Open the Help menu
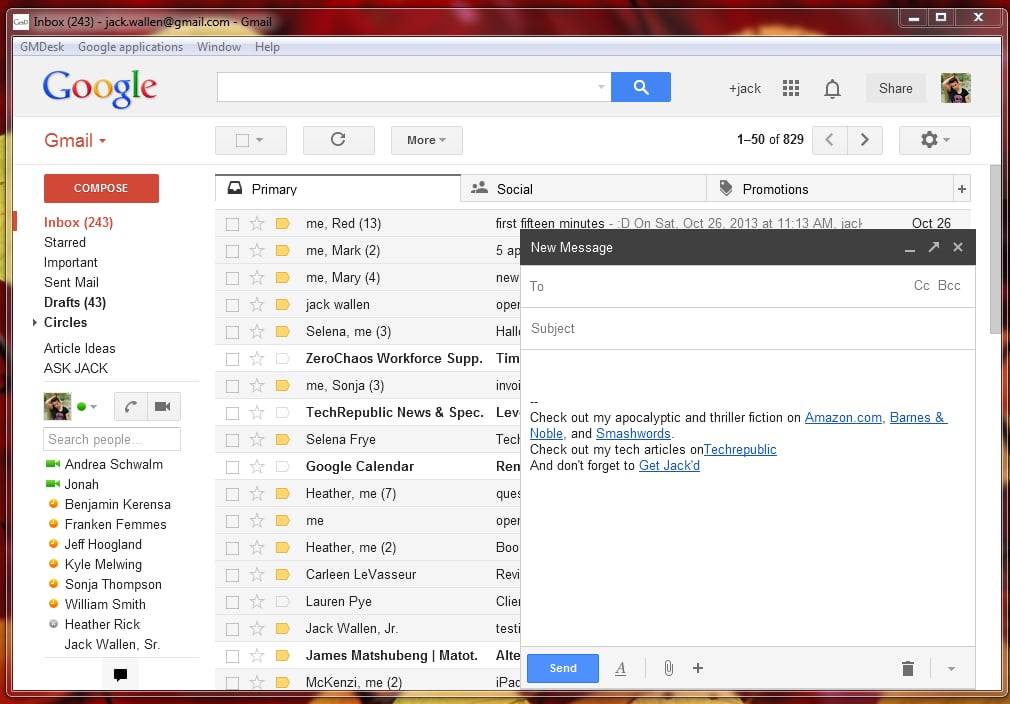 click(x=267, y=47)
